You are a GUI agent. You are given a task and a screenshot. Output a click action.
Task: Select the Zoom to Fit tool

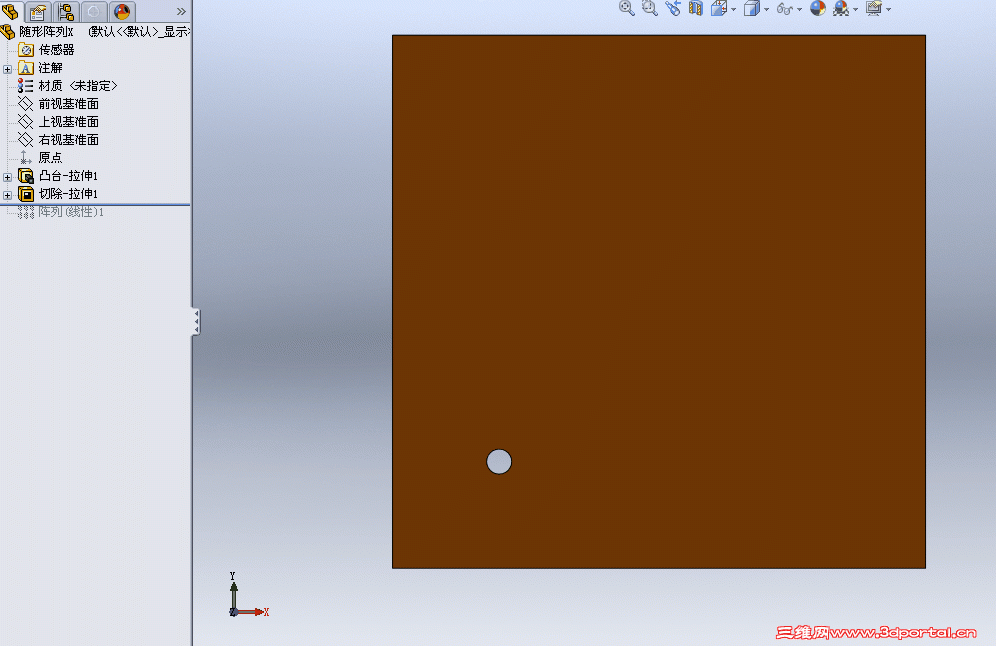(x=626, y=8)
